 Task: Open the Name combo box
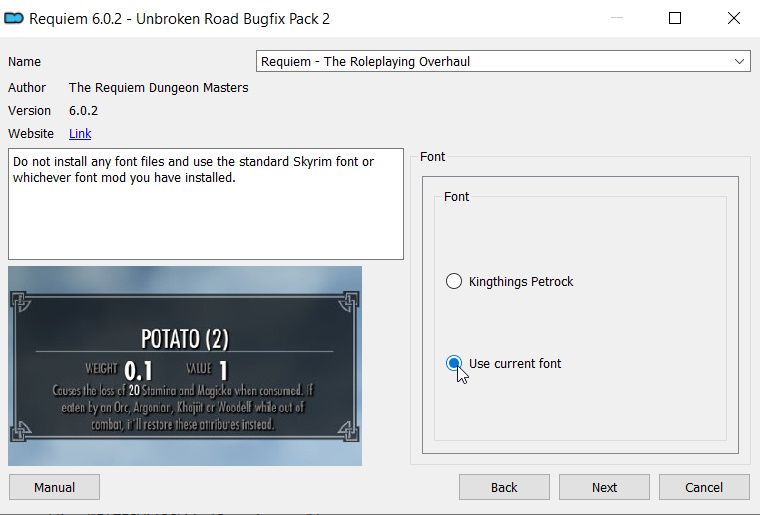[x=503, y=62]
